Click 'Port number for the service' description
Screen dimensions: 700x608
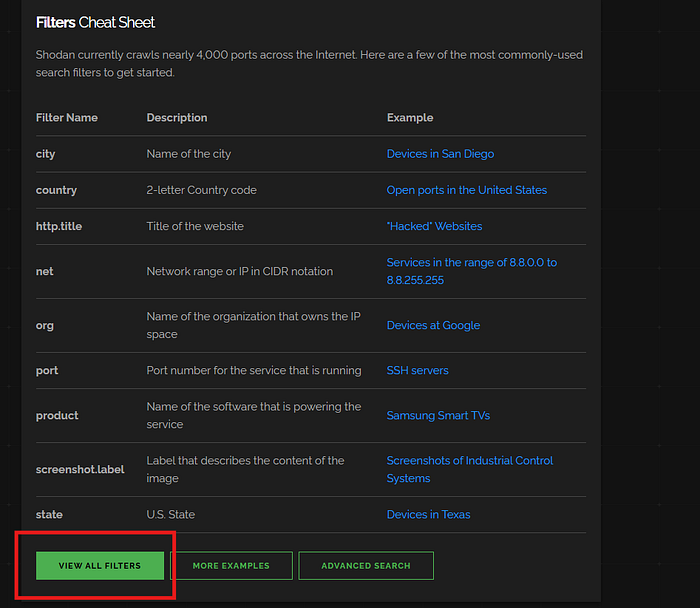click(x=254, y=371)
